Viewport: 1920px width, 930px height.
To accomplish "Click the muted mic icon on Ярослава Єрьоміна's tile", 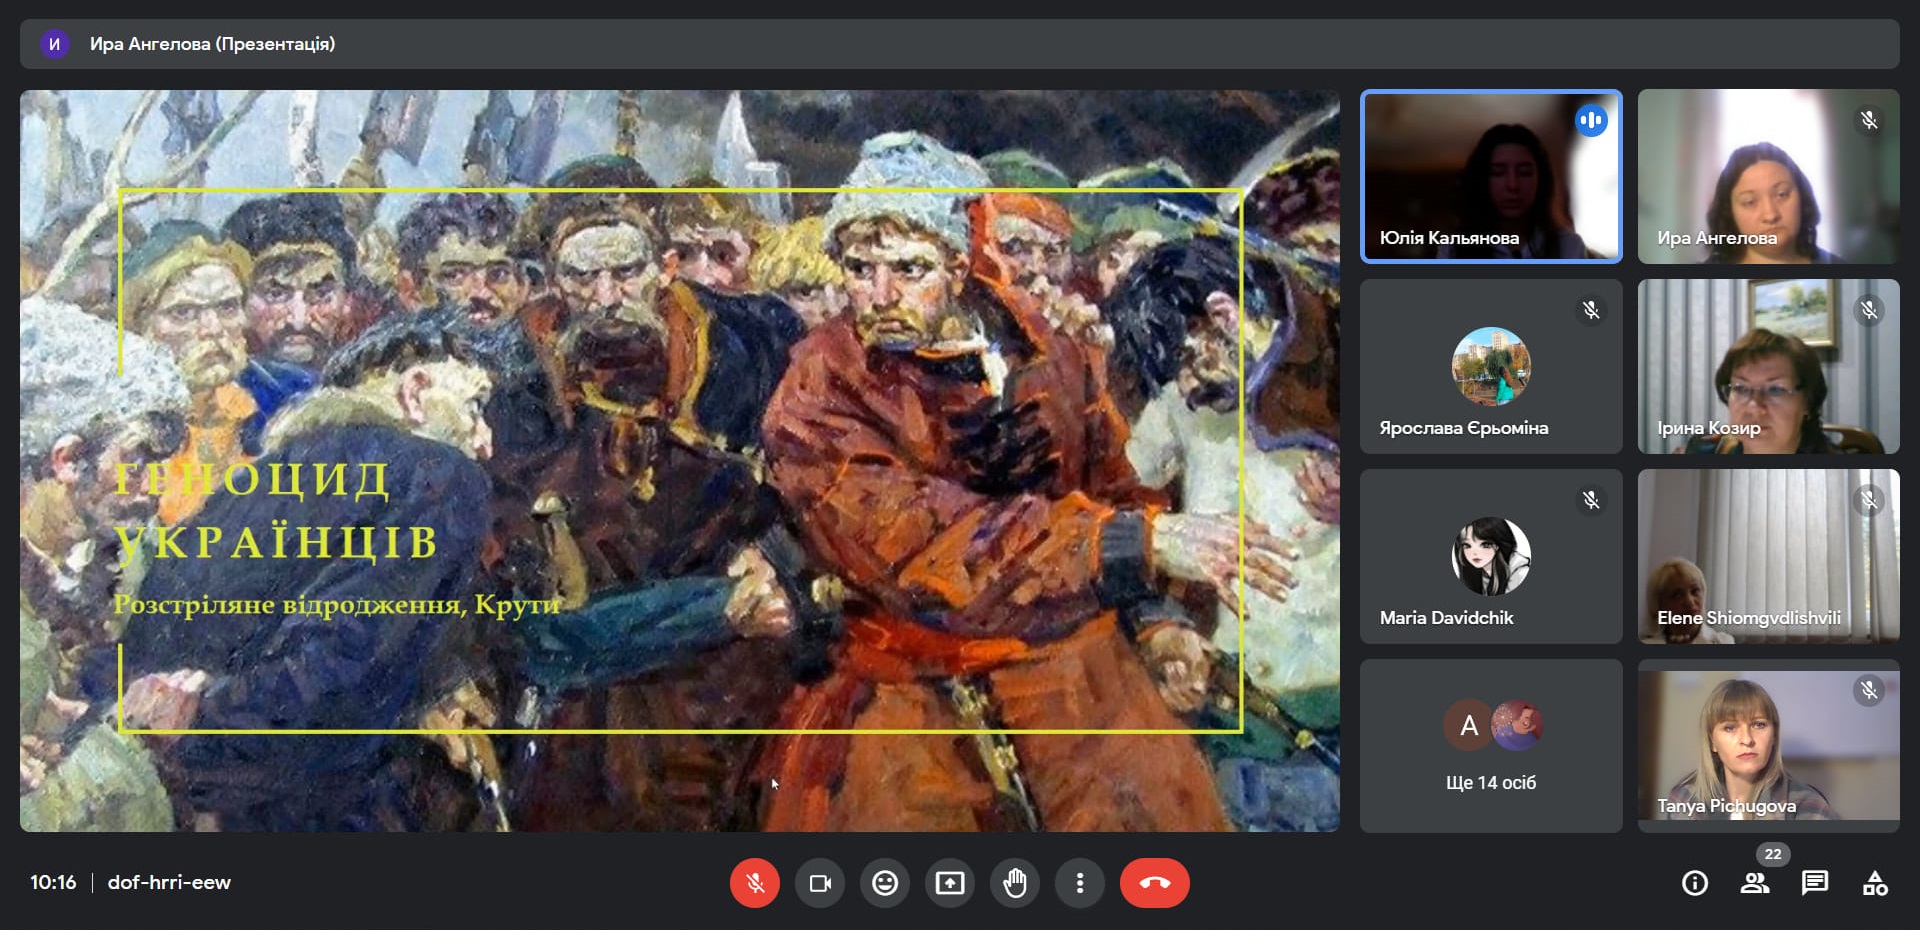I will point(1591,311).
